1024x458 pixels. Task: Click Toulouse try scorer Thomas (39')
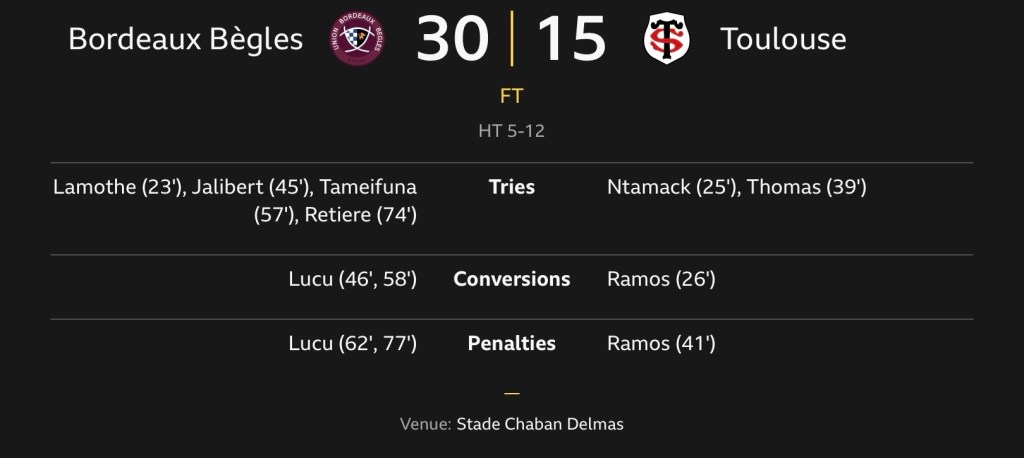[806, 187]
